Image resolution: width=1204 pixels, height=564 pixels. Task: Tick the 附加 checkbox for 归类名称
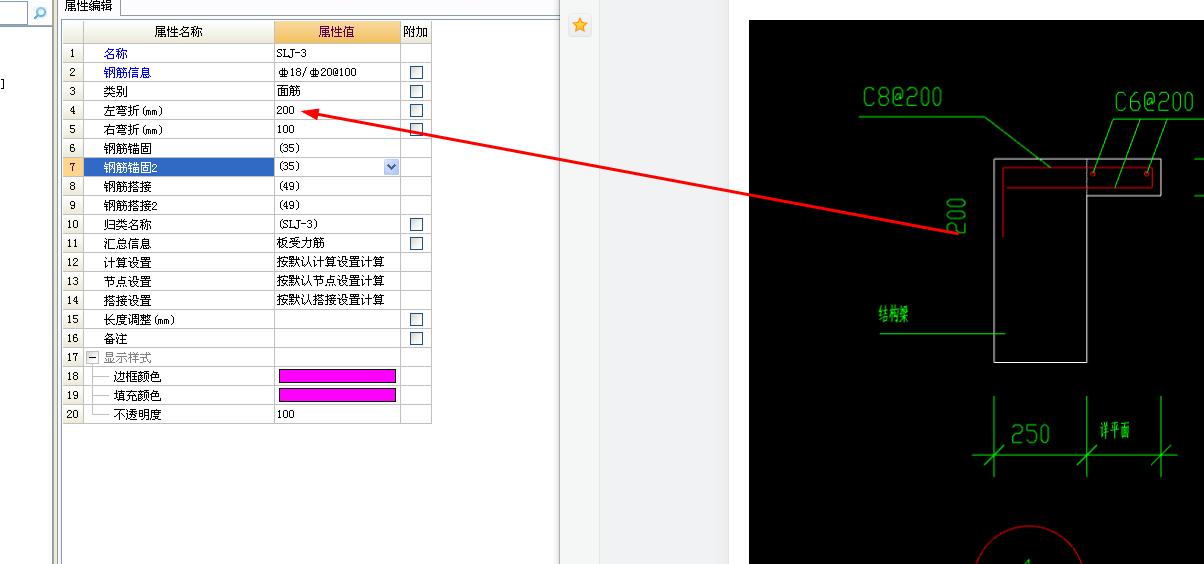416,224
